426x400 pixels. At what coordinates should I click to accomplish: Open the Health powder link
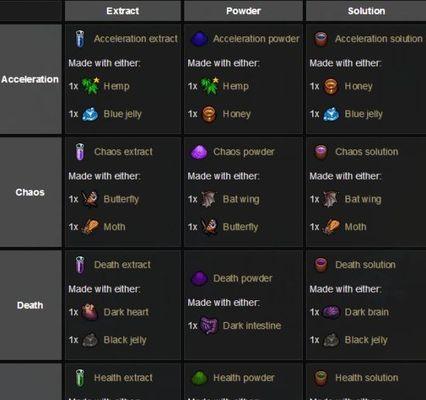pos(244,378)
